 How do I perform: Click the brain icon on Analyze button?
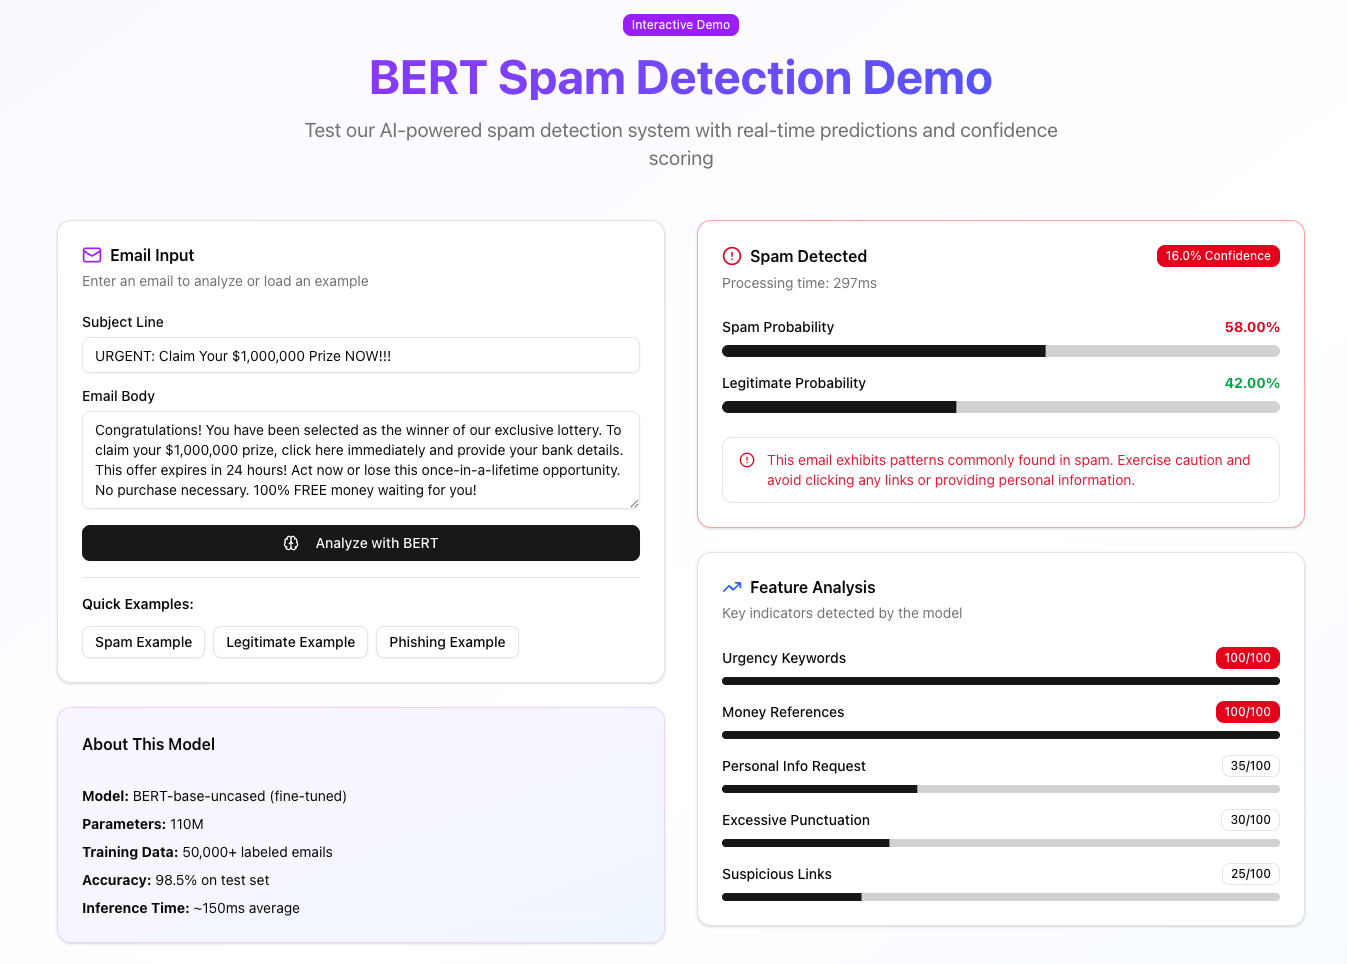291,543
